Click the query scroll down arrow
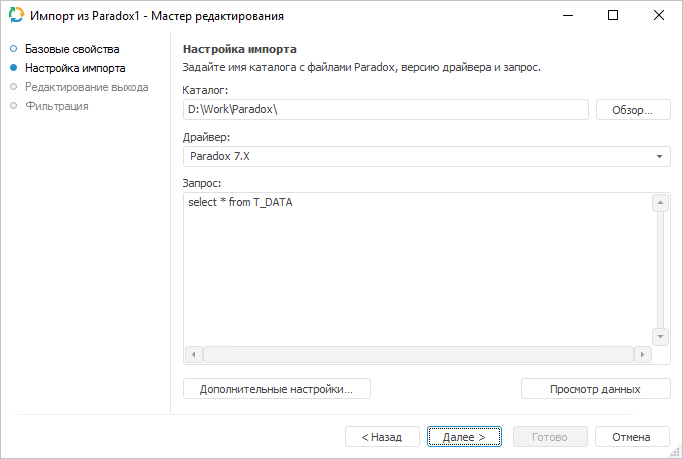 click(660, 337)
